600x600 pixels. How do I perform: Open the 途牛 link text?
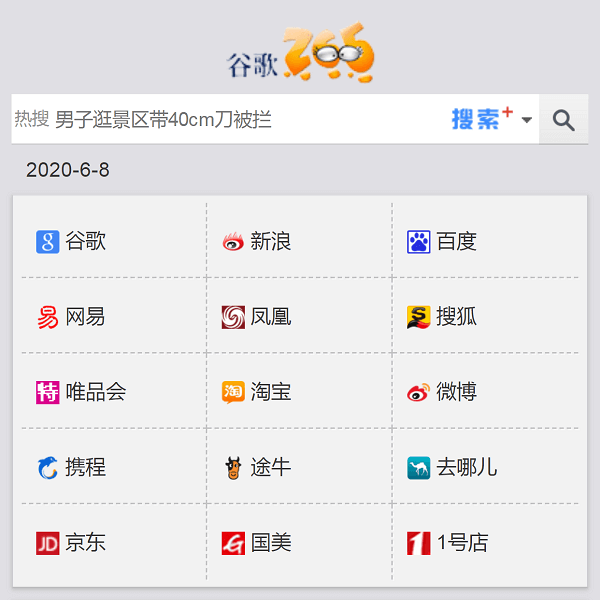coord(271,467)
